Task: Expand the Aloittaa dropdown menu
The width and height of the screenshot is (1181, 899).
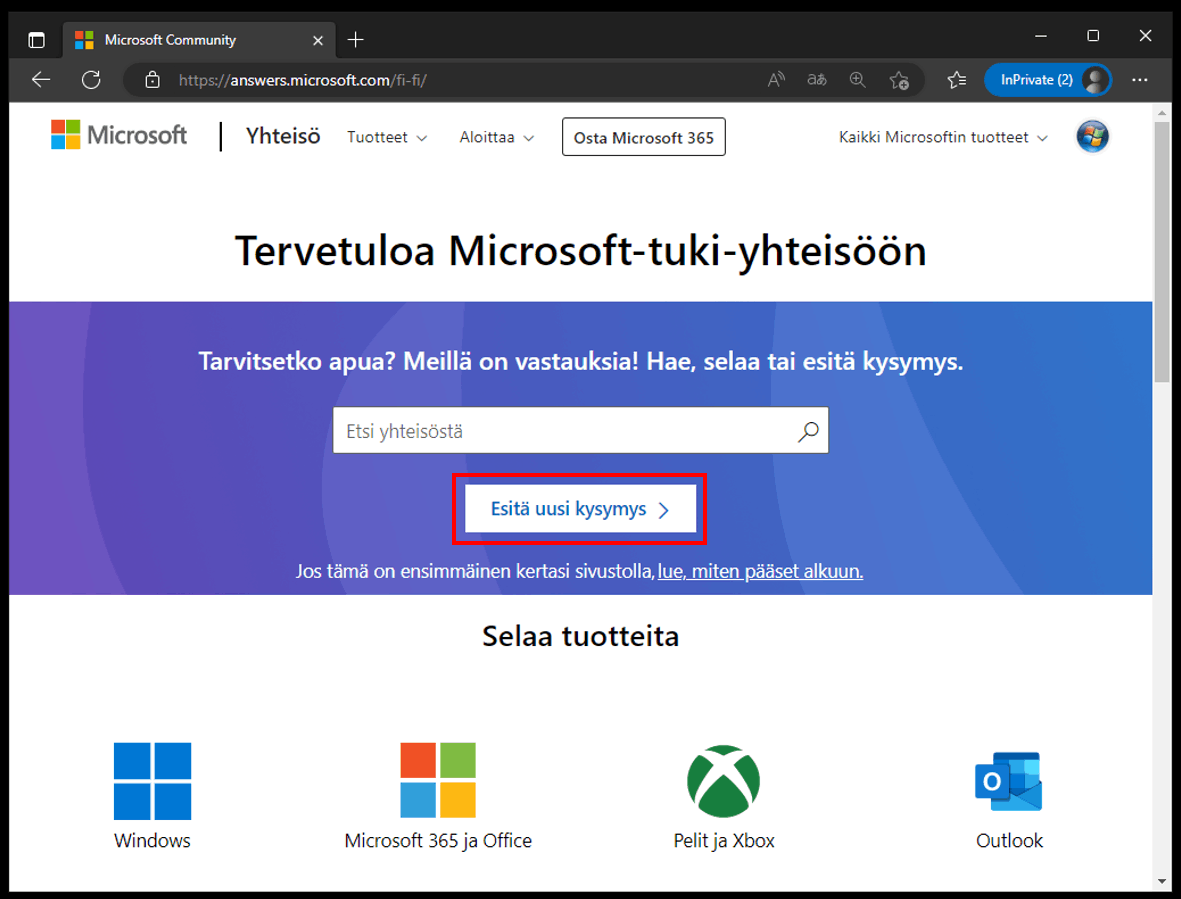Action: (x=497, y=137)
